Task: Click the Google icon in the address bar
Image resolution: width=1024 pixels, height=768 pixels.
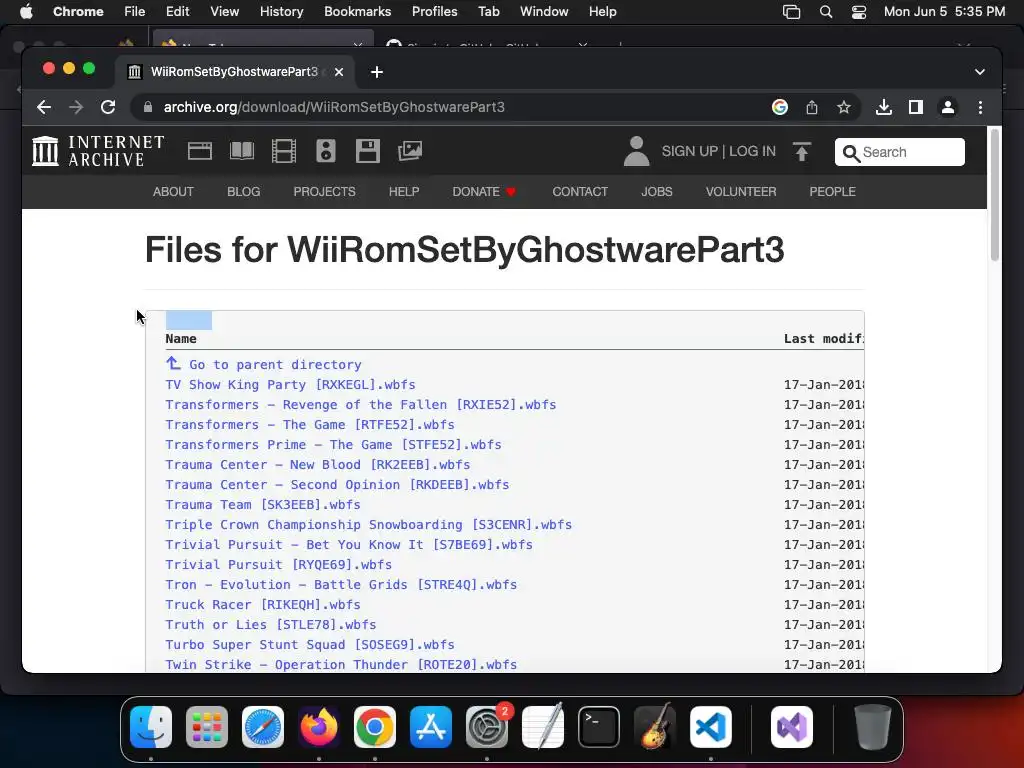Action: click(x=780, y=107)
